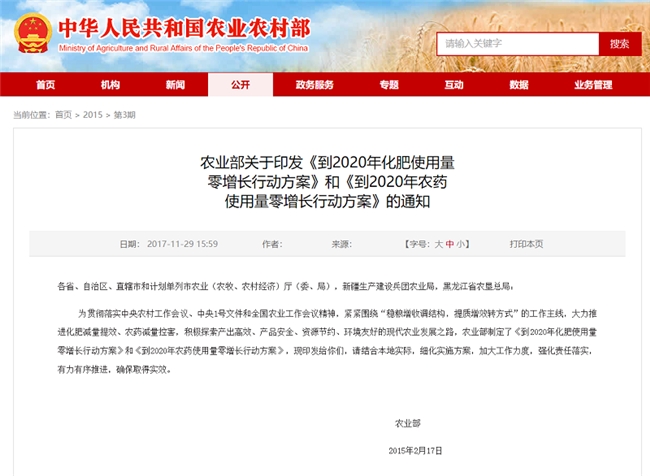The image size is (650, 476).
Task: Open the 互动 navigation menu item
Action: 454,85
